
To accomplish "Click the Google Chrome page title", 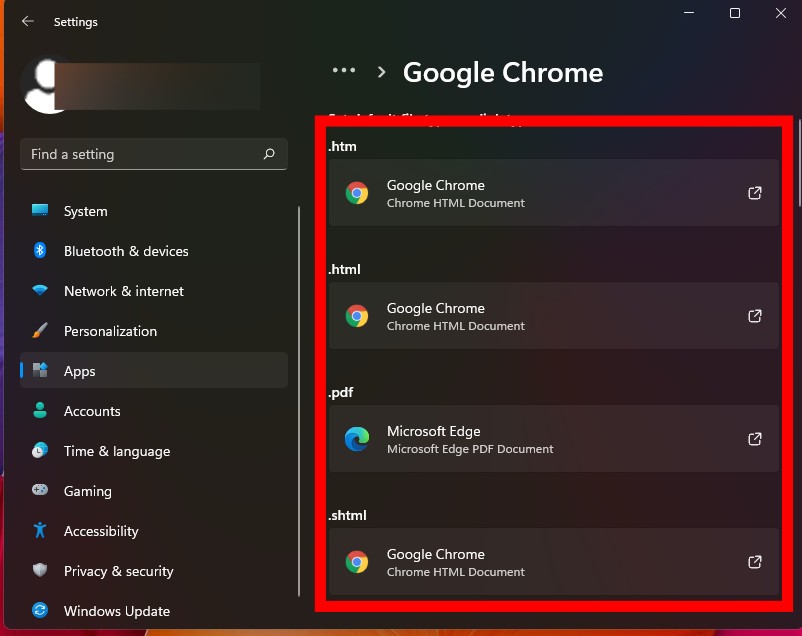I will [x=503, y=72].
